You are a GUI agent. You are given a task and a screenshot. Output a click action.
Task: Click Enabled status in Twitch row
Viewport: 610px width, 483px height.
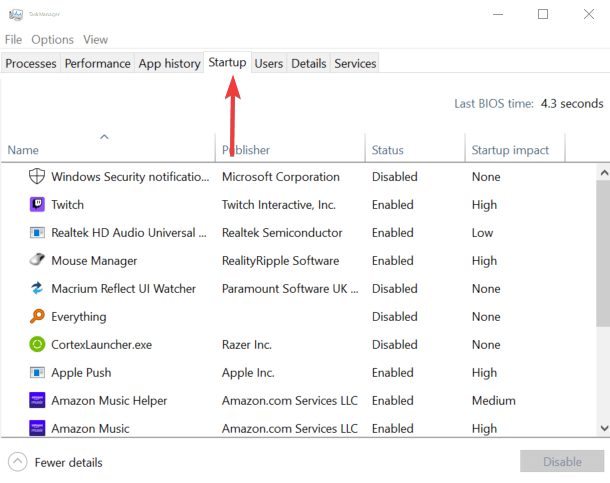coord(393,205)
